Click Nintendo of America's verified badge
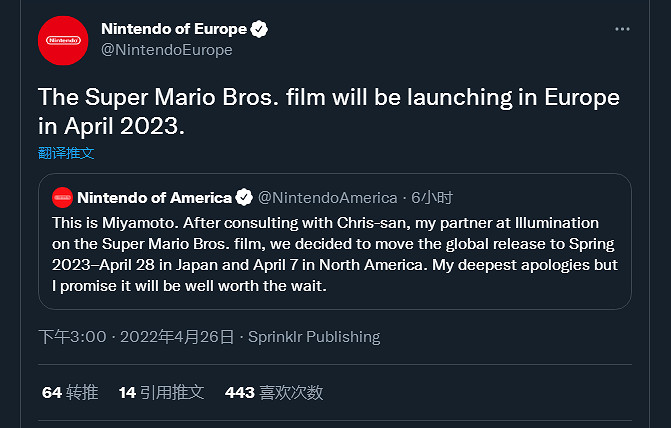671x428 pixels. click(x=246, y=197)
